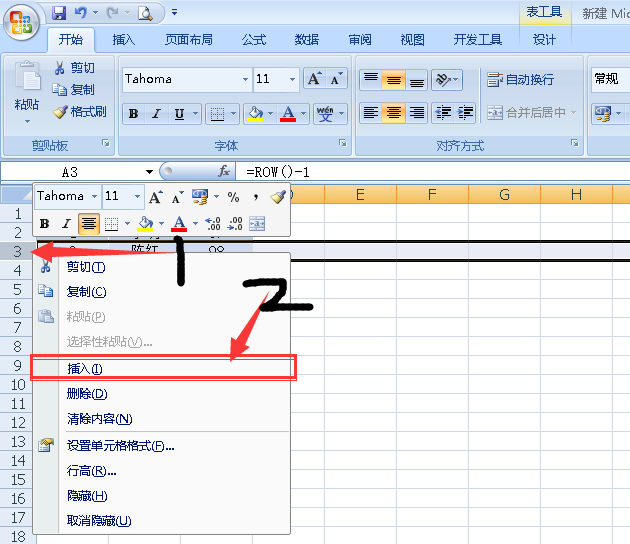Open the 公式 formulas tab
Viewport: 630px width, 544px height.
click(x=254, y=39)
